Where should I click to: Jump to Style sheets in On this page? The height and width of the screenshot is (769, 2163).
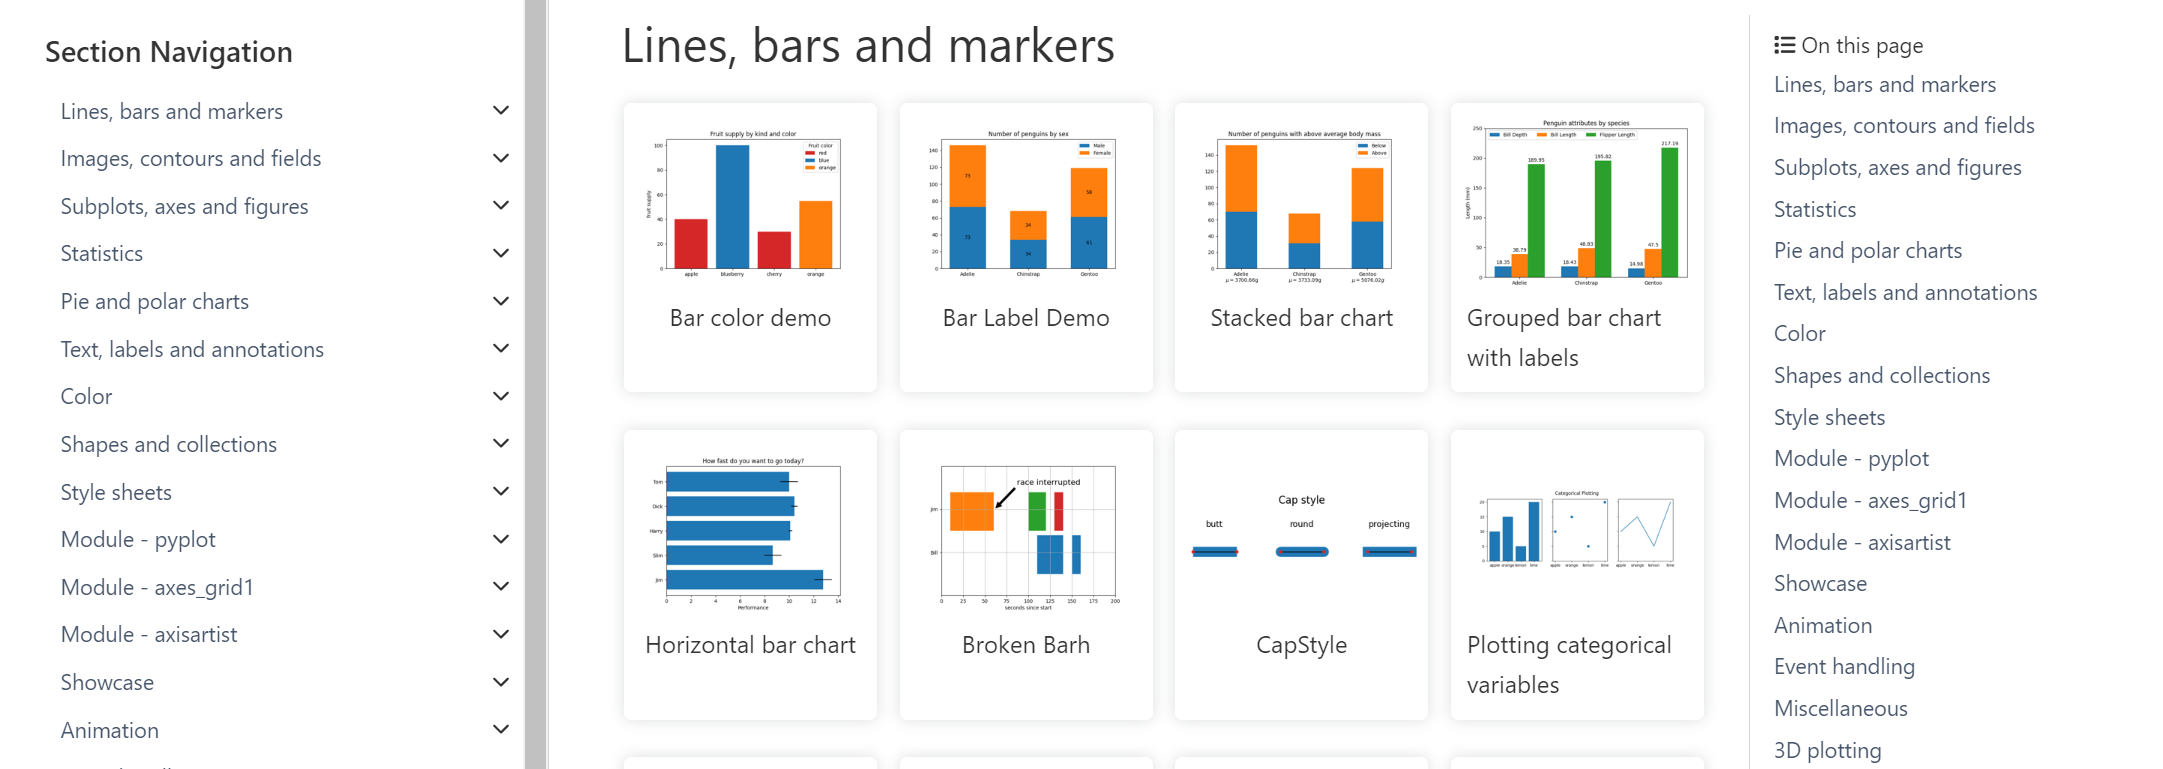tap(1829, 418)
